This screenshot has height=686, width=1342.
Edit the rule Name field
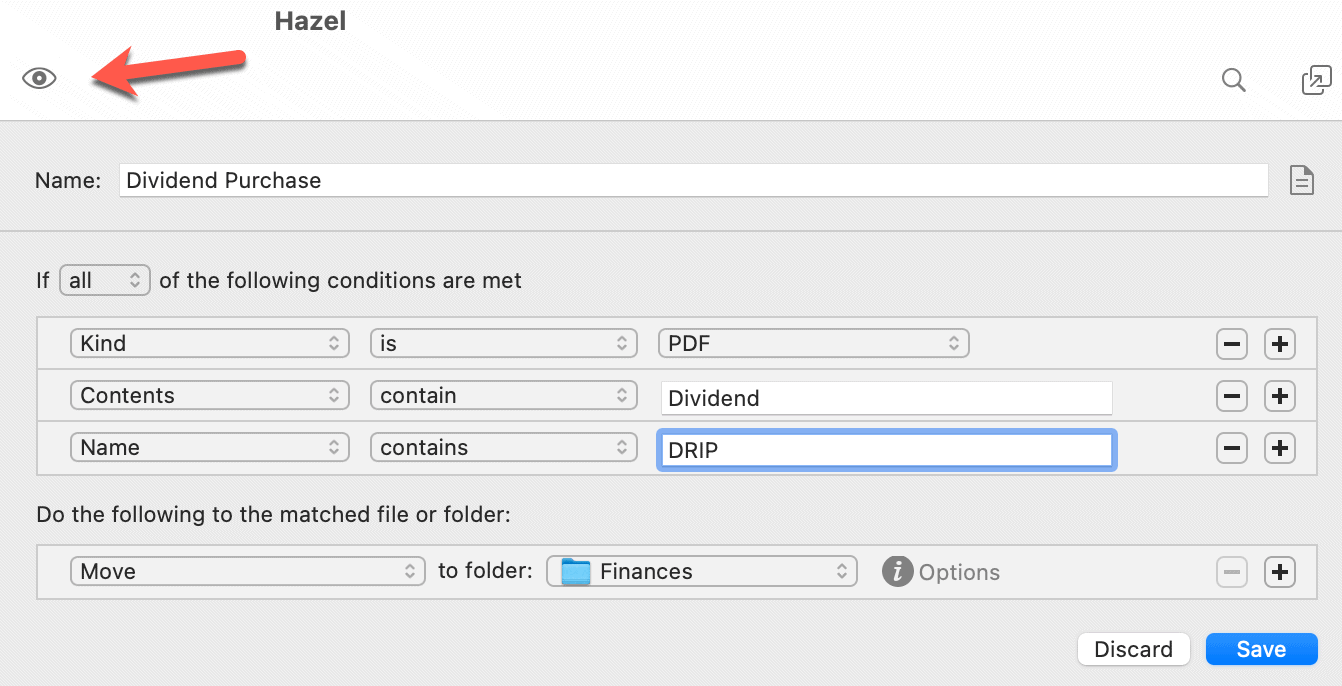click(693, 180)
